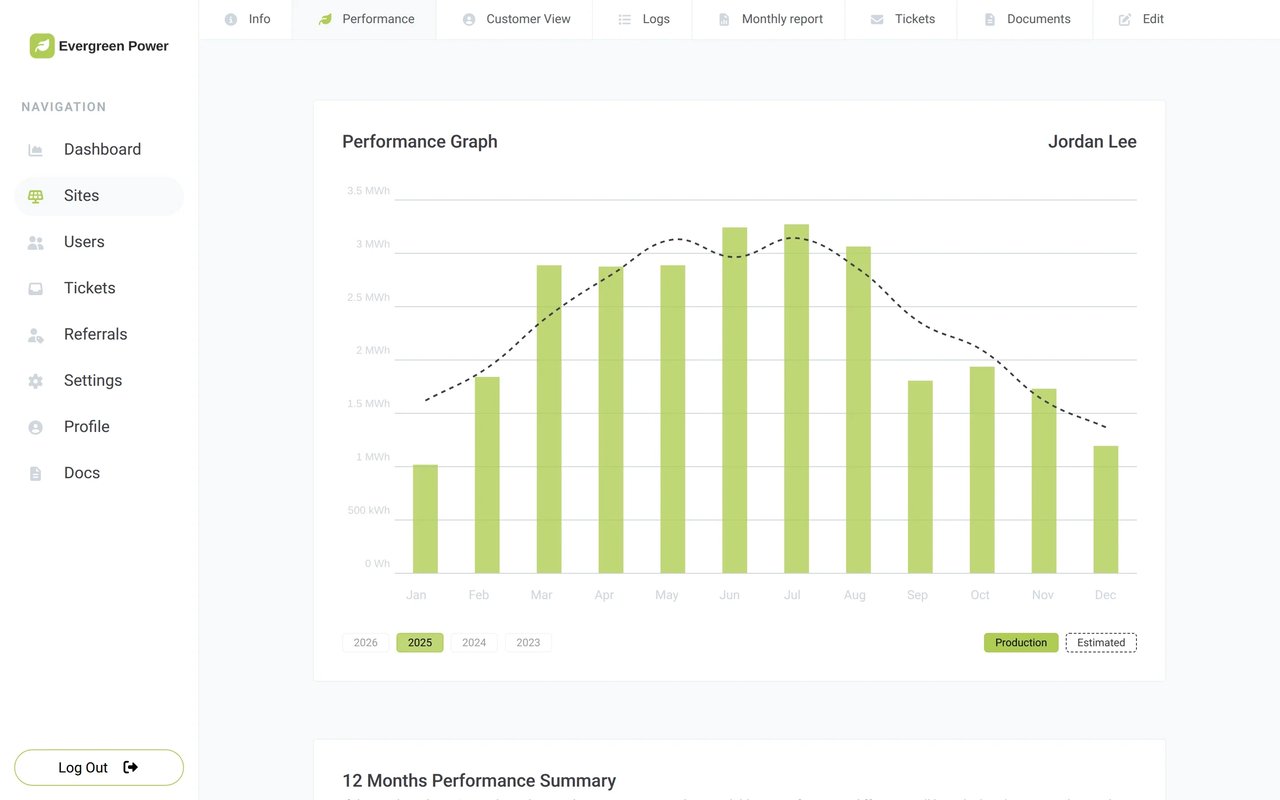This screenshot has width=1280, height=800.
Task: Switch the graph to year 2024
Action: click(474, 643)
